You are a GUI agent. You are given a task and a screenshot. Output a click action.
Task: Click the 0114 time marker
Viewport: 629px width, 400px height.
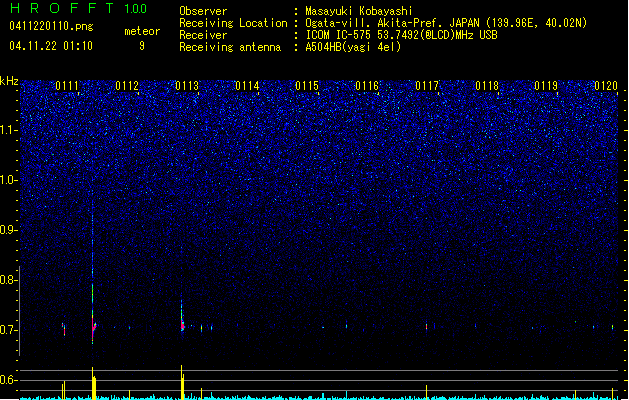pos(247,86)
